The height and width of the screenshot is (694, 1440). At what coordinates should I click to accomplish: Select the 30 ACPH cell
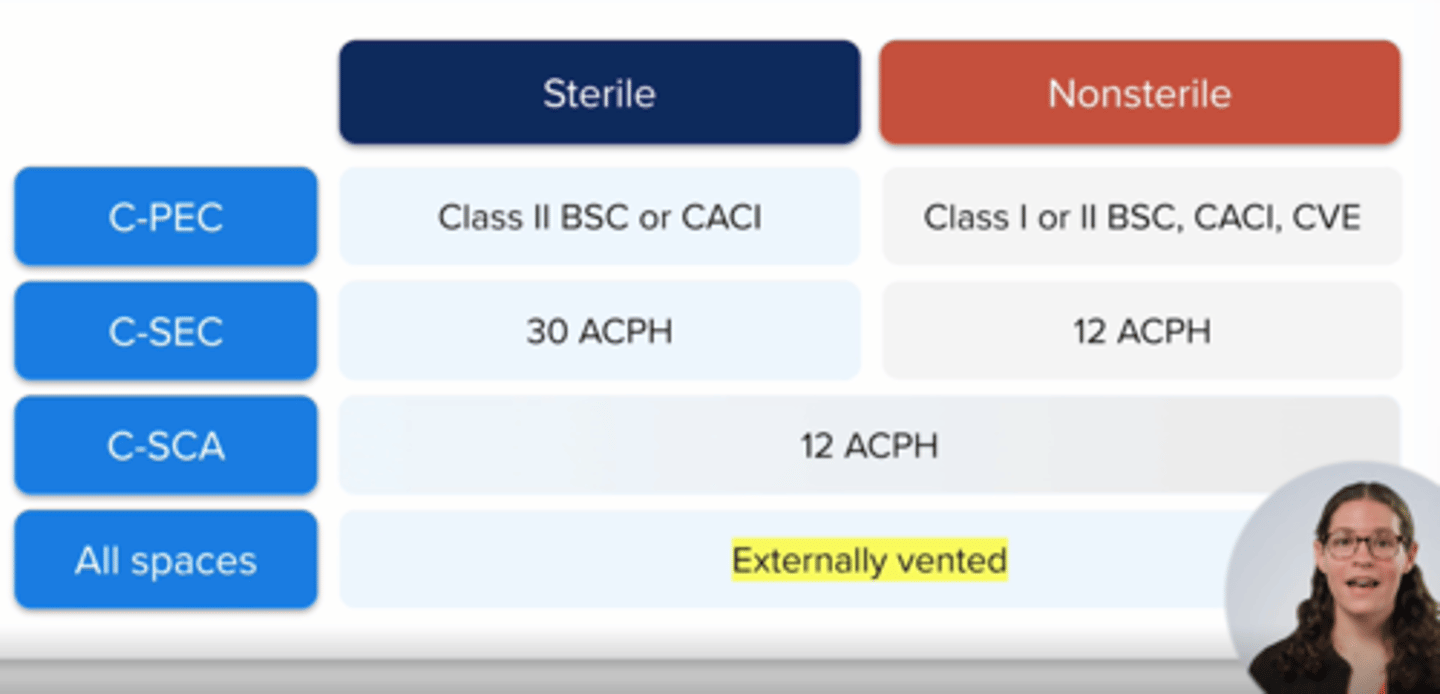click(x=599, y=331)
